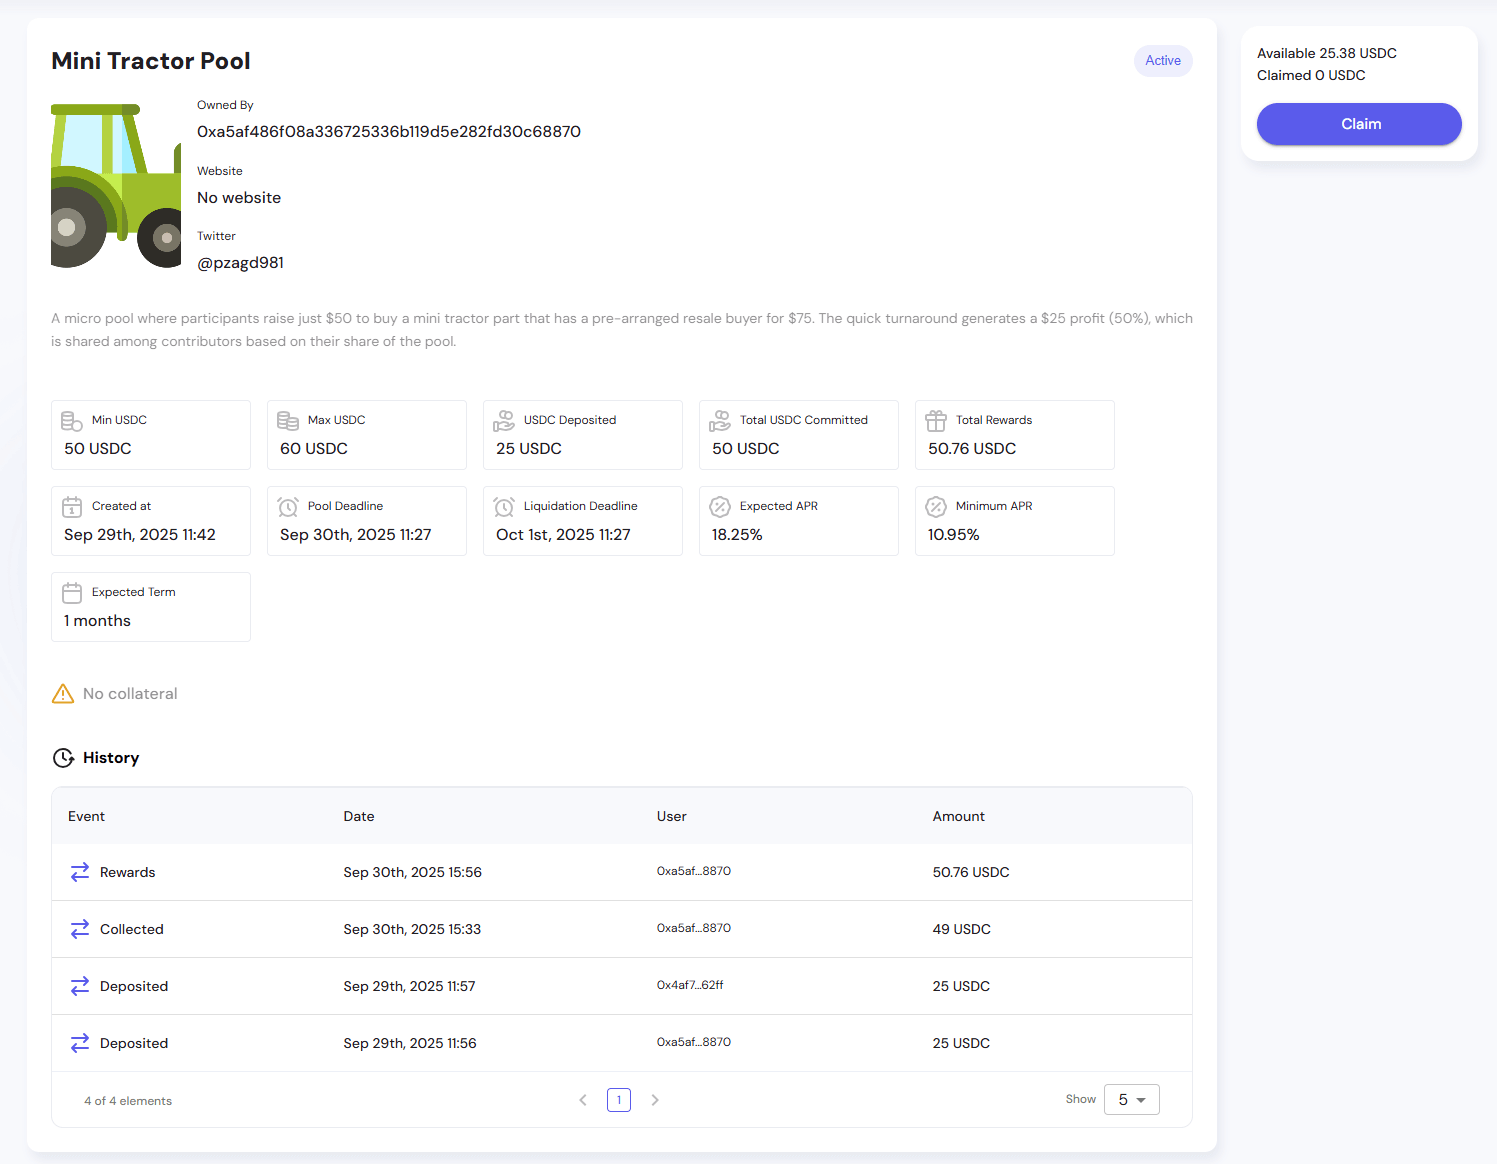Click the Active status badge
This screenshot has width=1497, height=1164.
(x=1162, y=61)
